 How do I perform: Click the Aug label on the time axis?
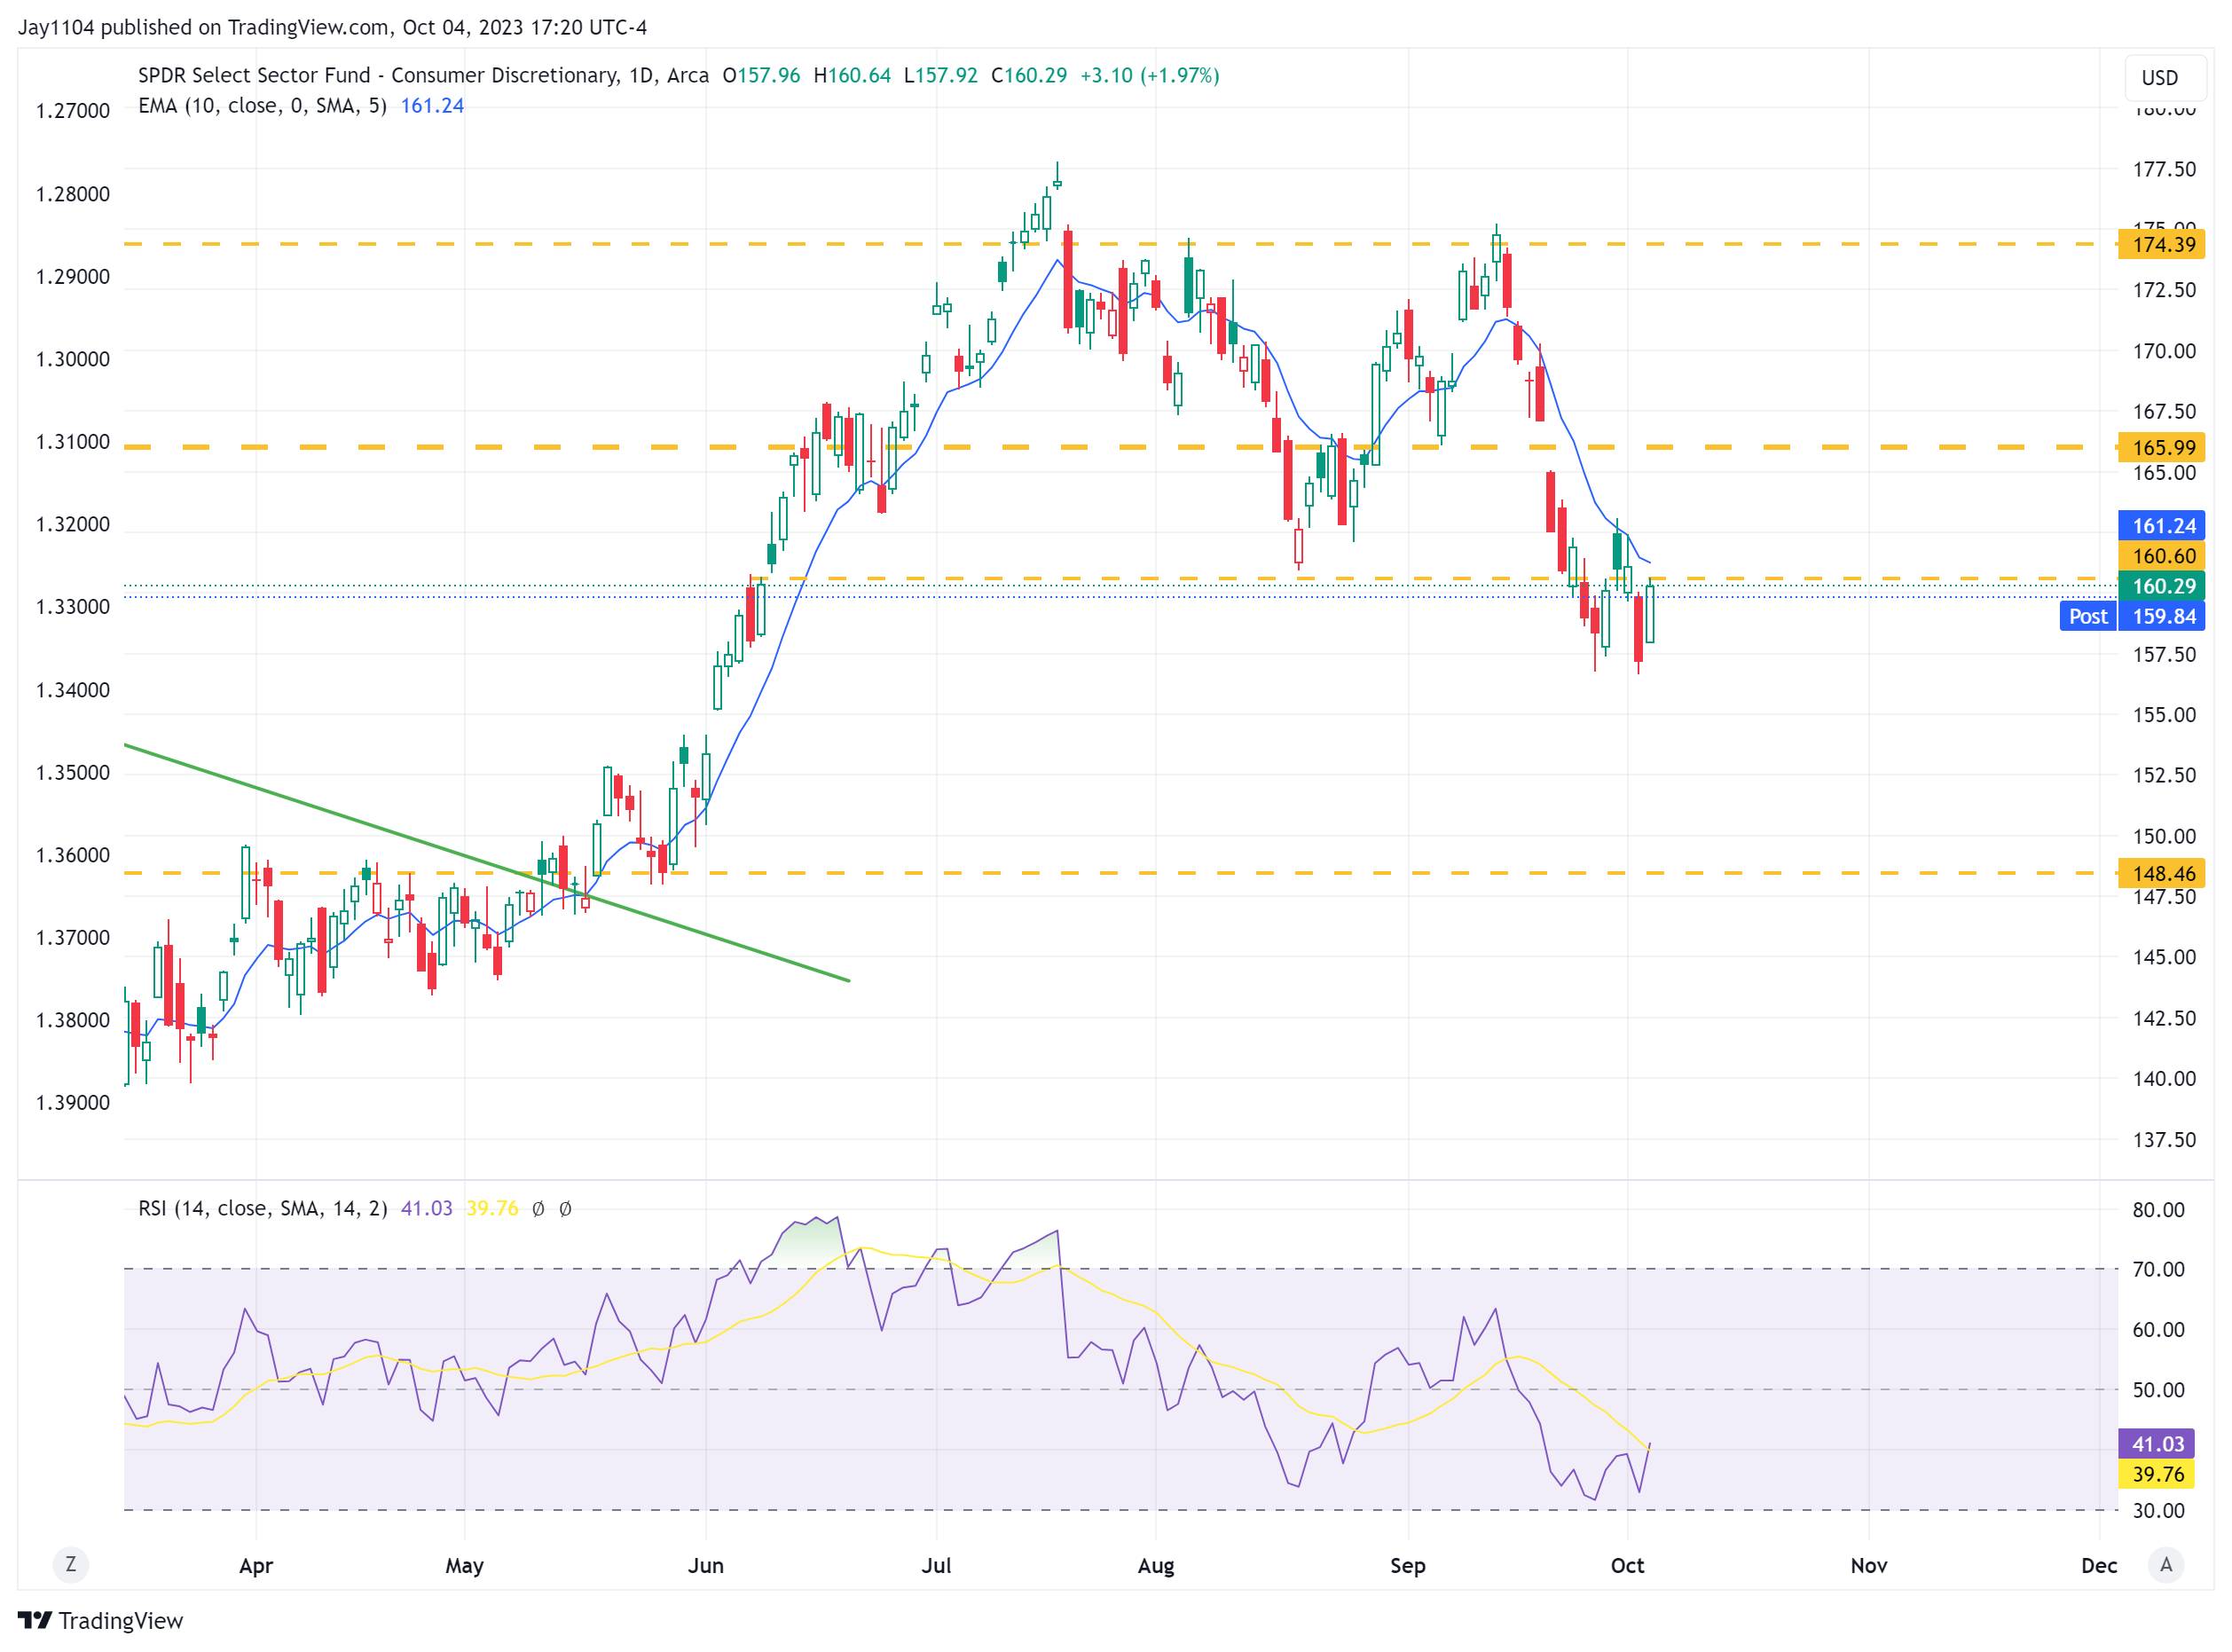(1155, 1565)
